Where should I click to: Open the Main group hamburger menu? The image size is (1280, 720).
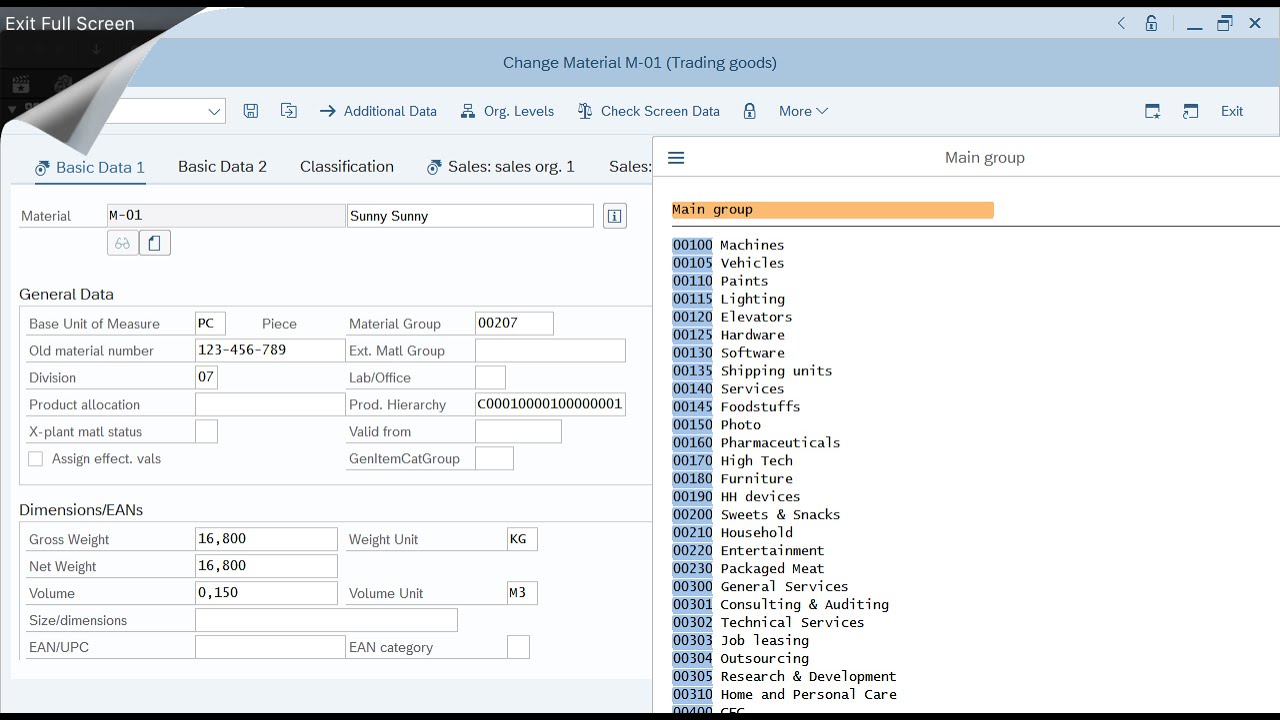point(676,158)
